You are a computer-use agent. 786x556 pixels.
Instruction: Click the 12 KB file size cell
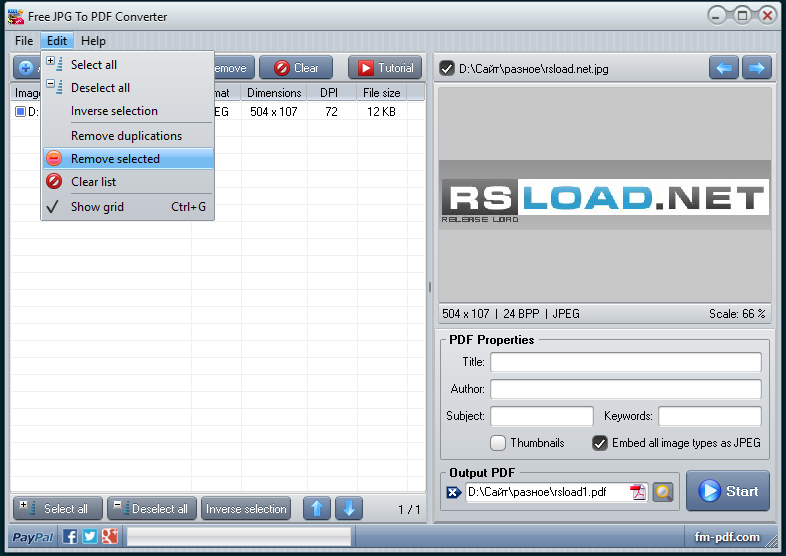click(x=381, y=111)
